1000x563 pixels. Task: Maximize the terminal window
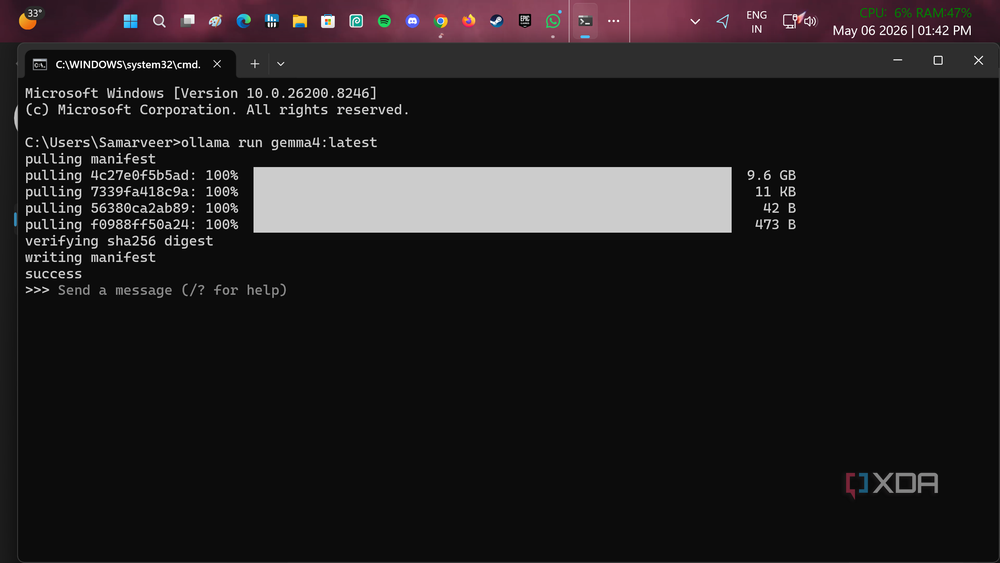[x=938, y=61]
